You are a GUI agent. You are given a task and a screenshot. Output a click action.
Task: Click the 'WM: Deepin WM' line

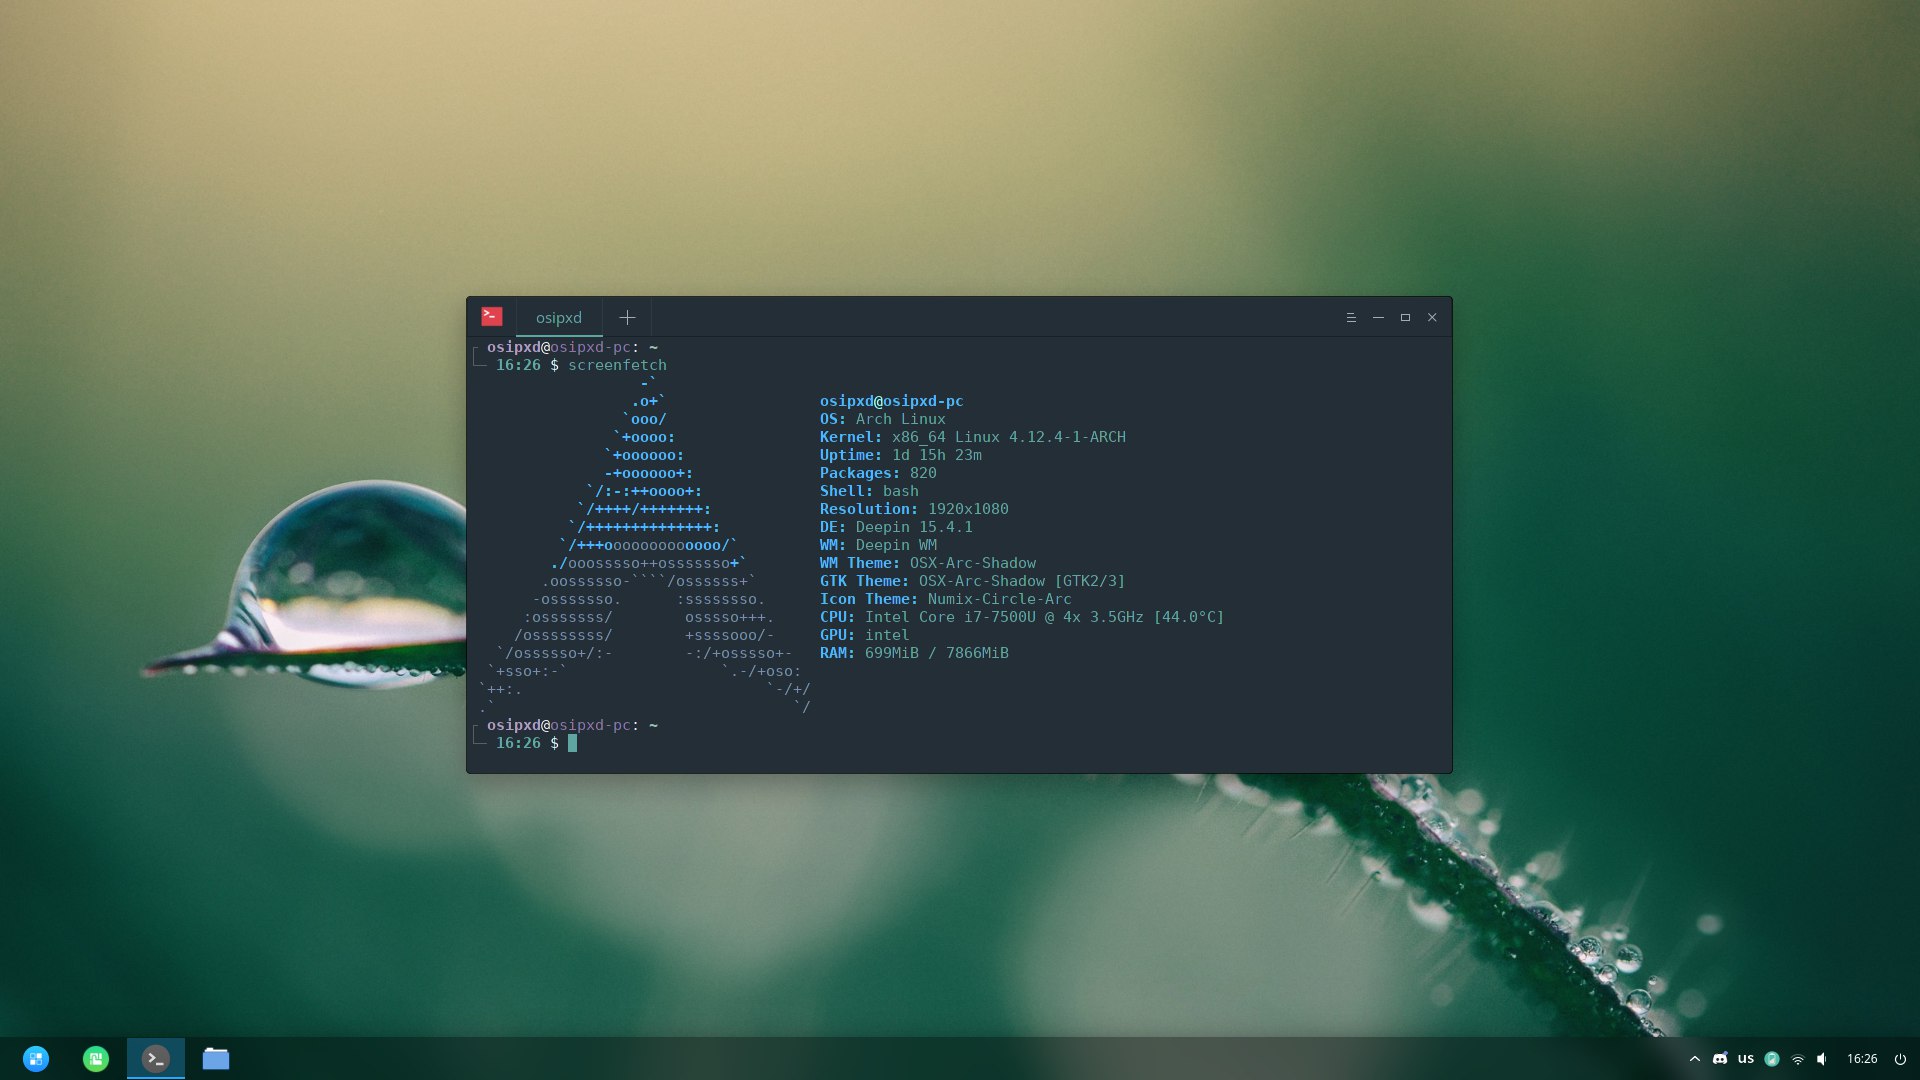pyautogui.click(x=878, y=545)
